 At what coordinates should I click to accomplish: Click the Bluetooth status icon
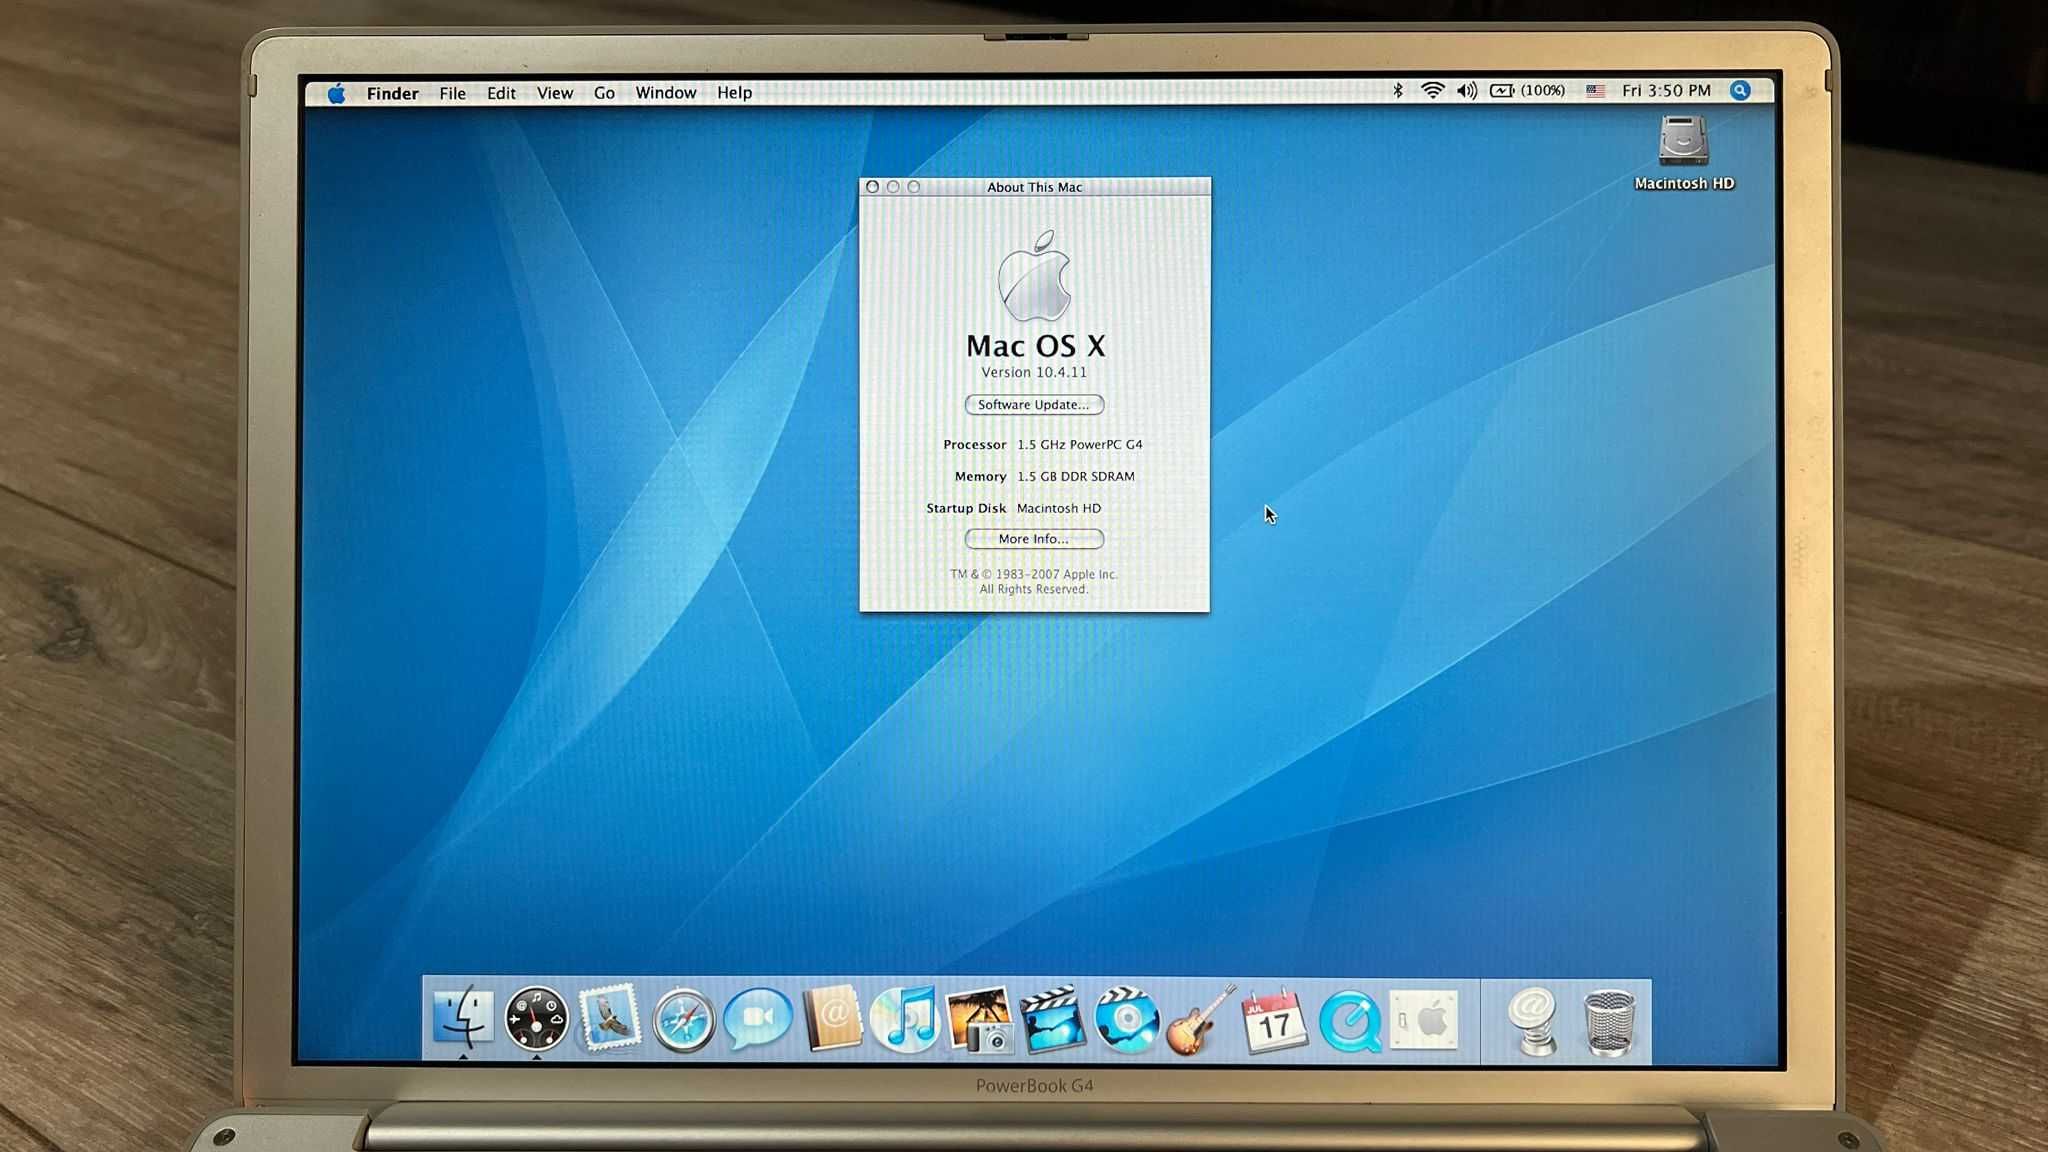tap(1398, 90)
